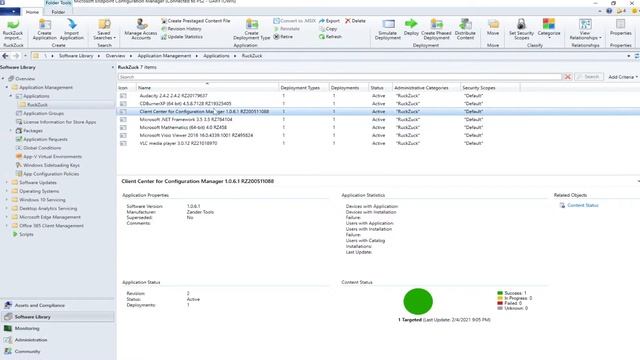Select the CDBurnerXP (64 bit) row
This screenshot has height=360, width=640.
pyautogui.click(x=378, y=104)
